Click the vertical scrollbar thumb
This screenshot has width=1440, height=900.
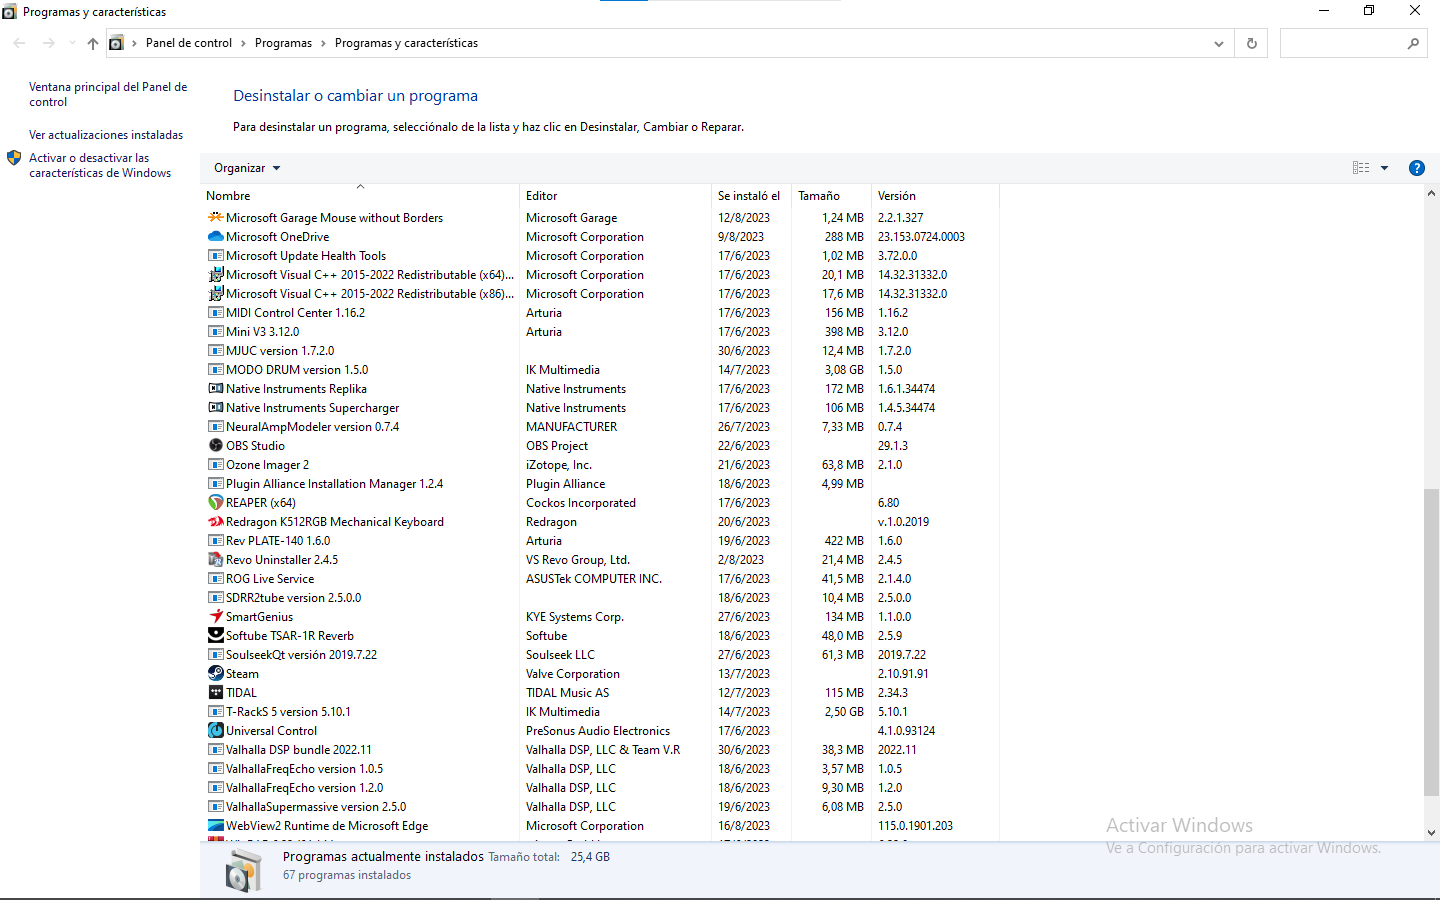1431,643
